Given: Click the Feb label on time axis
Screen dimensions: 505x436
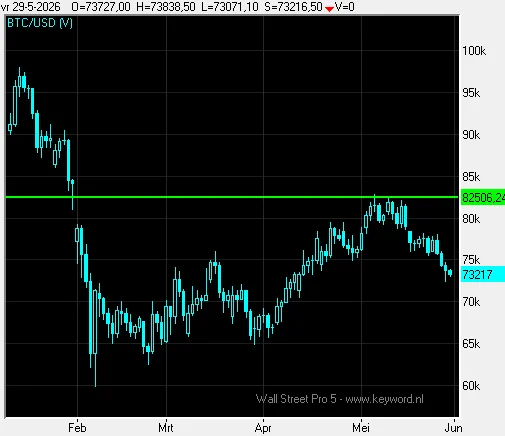Looking at the screenshot, I should 77,428.
